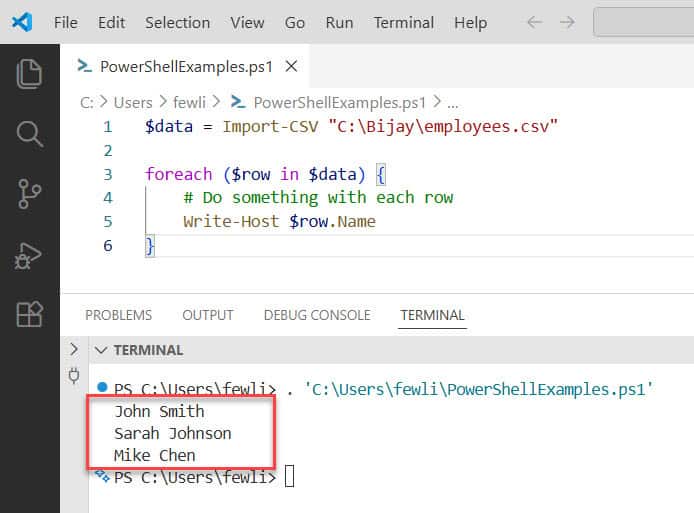The height and width of the screenshot is (513, 694).
Task: Click the script path in terminal command
Action: (x=478, y=390)
